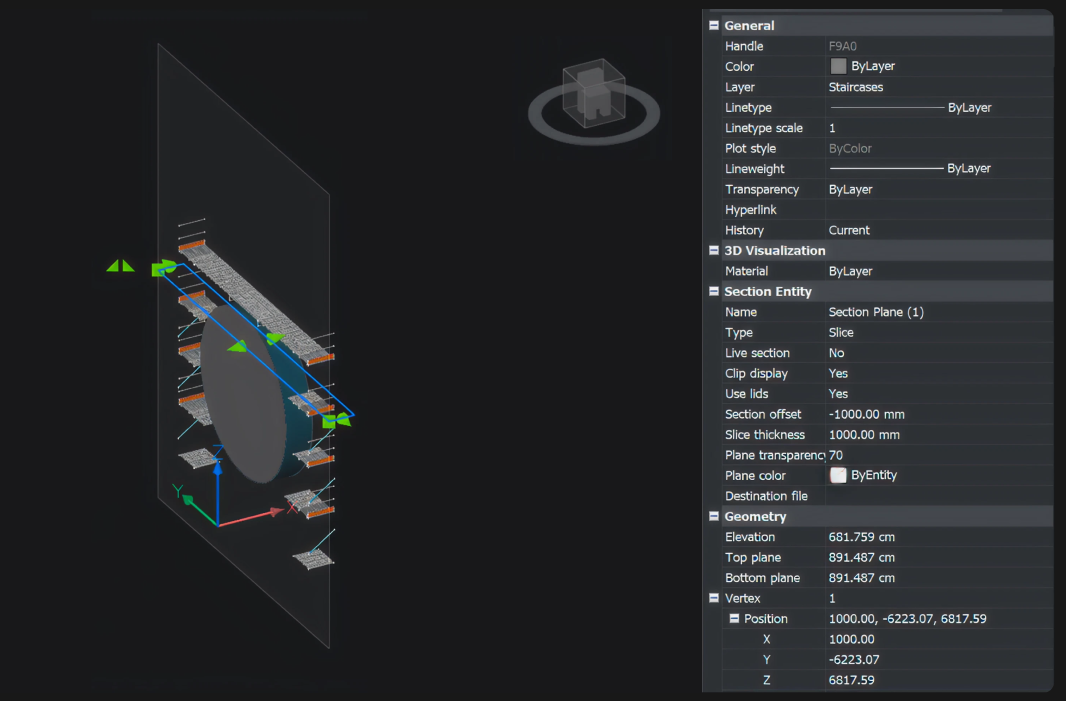Click the green double-triangle flip icon near section plane
Viewport: 1066px width, 701px height.
click(x=120, y=265)
